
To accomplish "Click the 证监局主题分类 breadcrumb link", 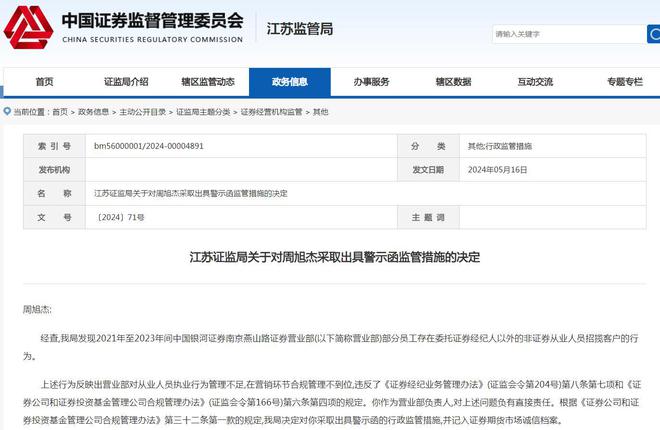I will 203,112.
